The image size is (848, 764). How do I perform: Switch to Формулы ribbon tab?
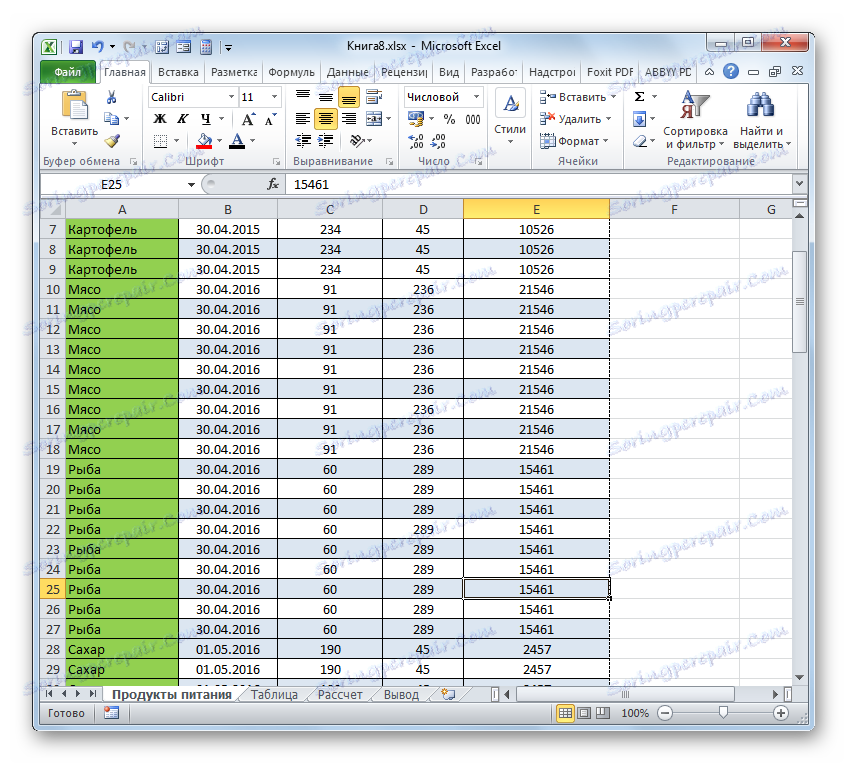pos(291,72)
